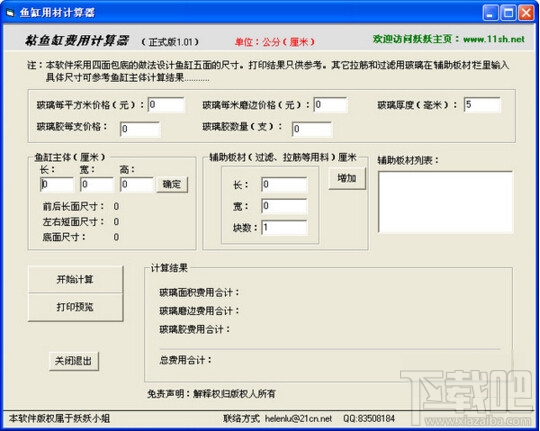Select the 辅助板材列表 list box
This screenshot has width=540, height=431.
445,202
